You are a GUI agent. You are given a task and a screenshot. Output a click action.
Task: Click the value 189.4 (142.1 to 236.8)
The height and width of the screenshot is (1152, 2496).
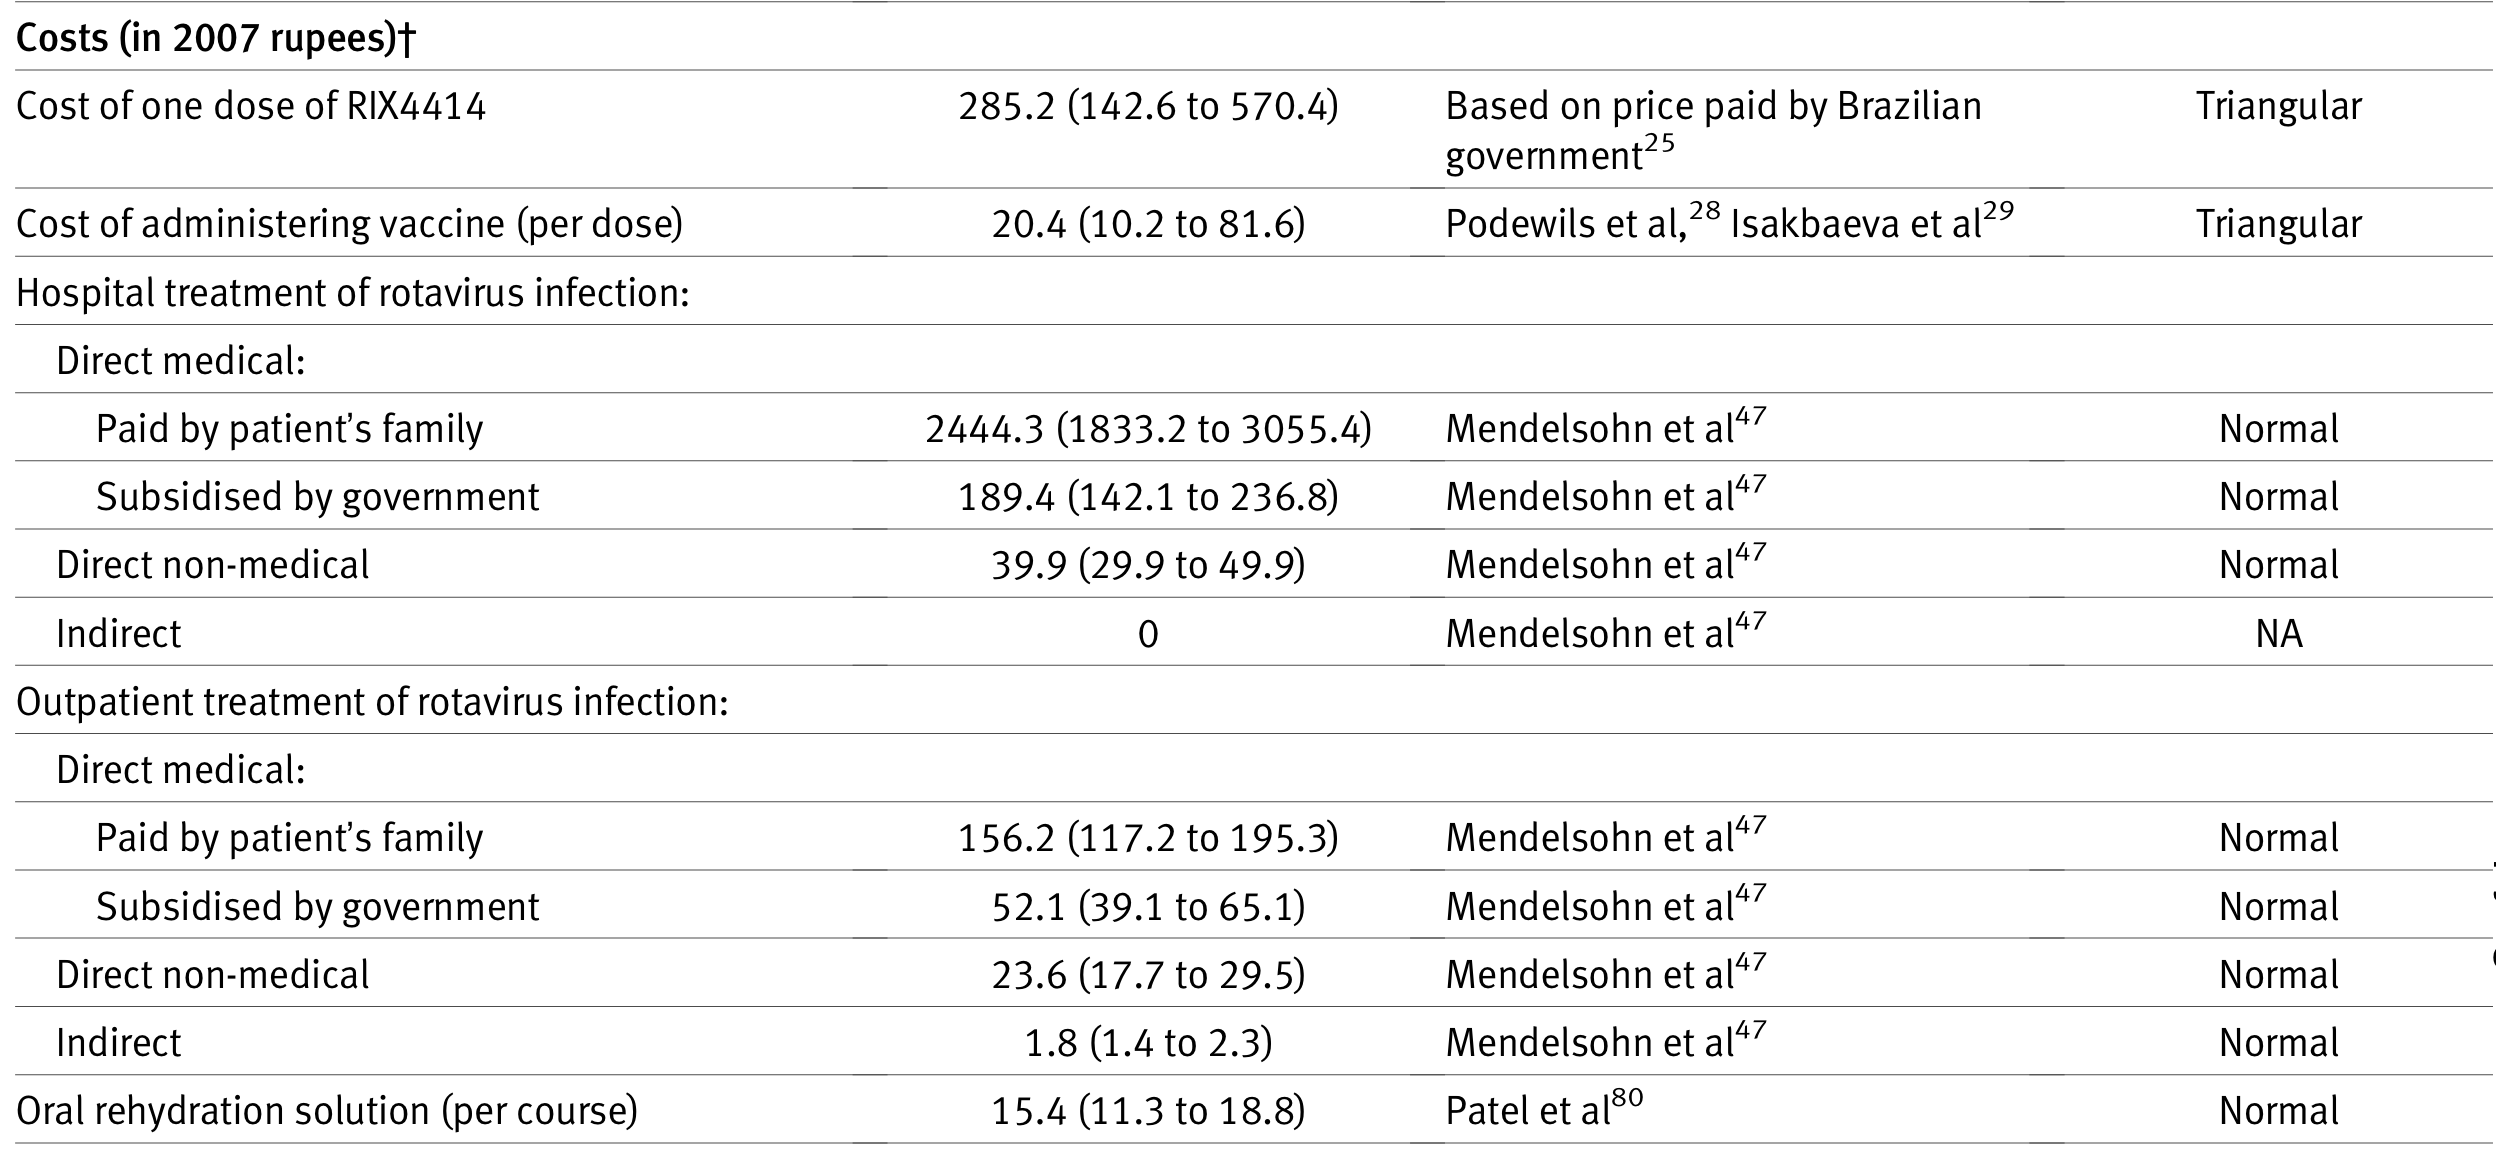pyautogui.click(x=1148, y=497)
